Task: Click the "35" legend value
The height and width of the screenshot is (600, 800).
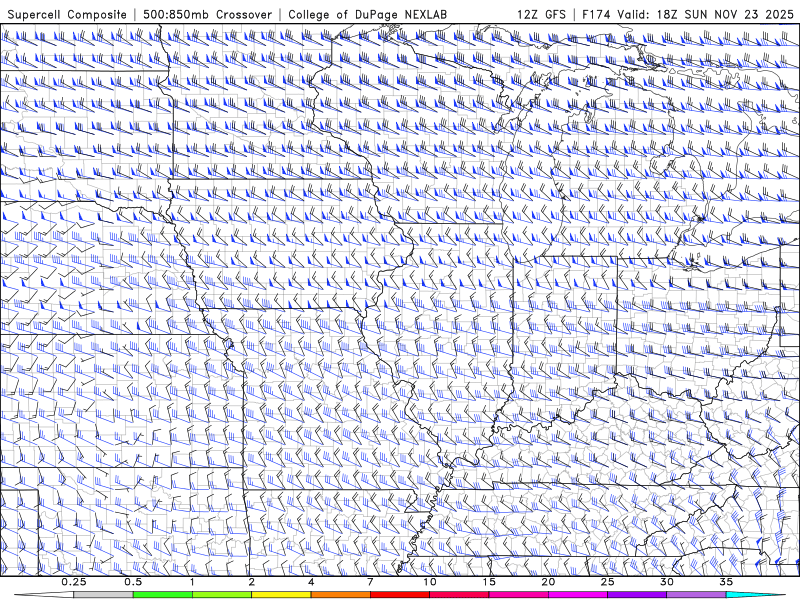Action: 726,582
